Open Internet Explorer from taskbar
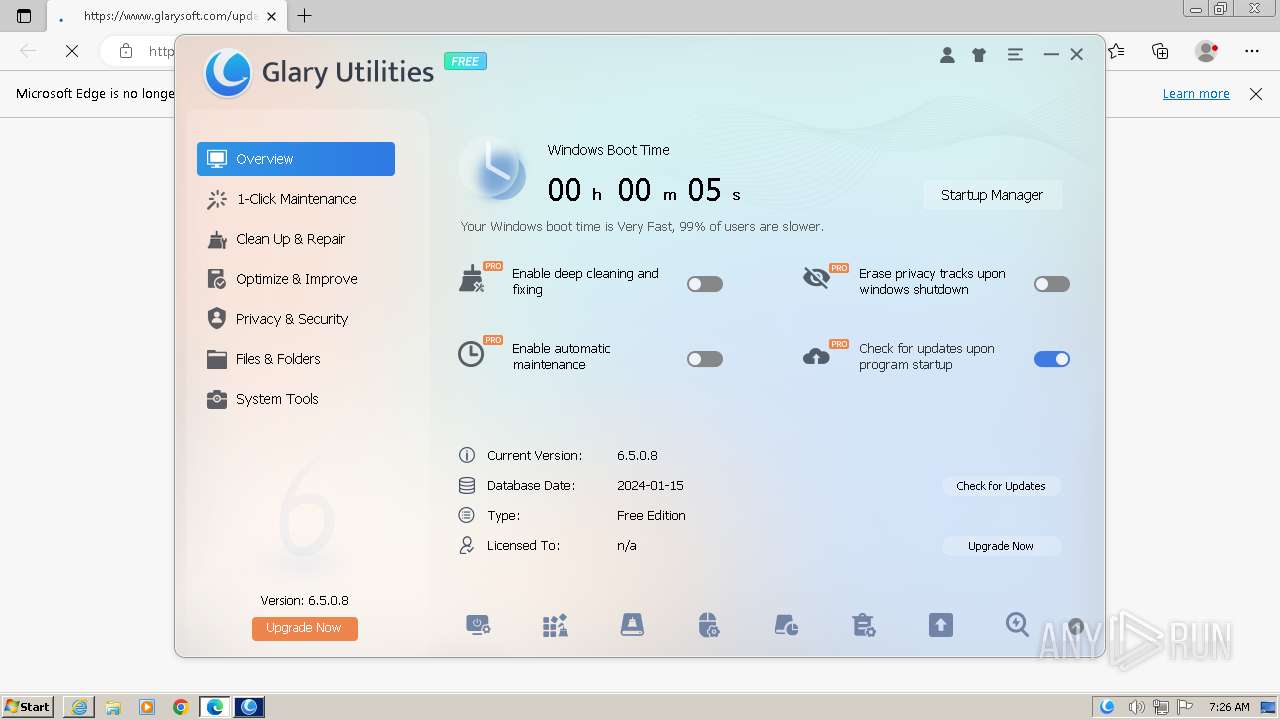Viewport: 1280px width, 720px height. pos(79,707)
